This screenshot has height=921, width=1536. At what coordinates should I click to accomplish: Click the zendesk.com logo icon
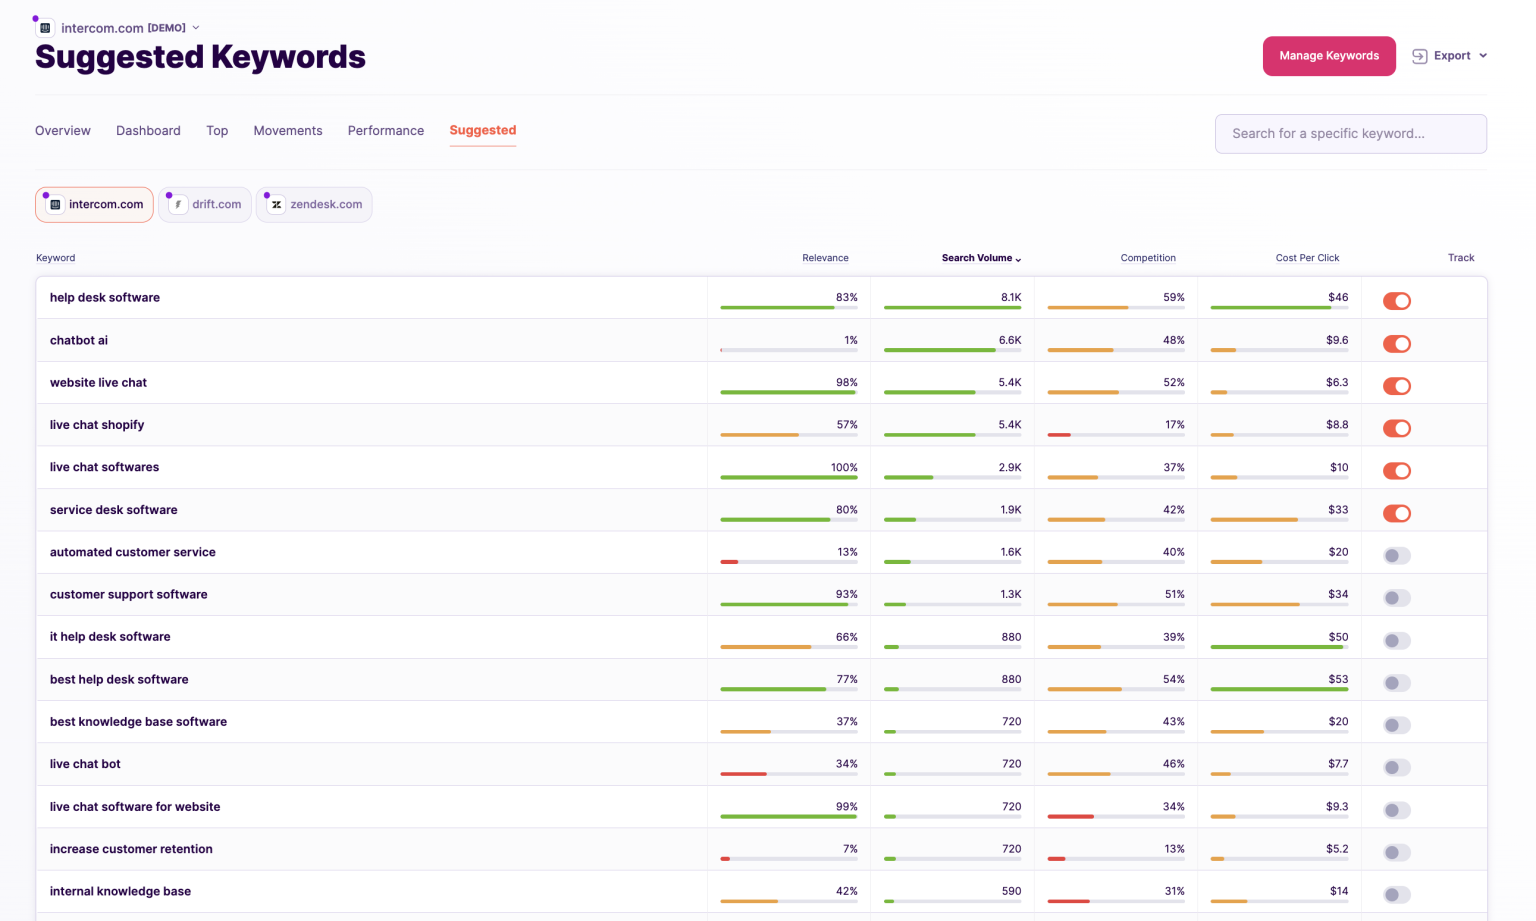click(x=276, y=205)
